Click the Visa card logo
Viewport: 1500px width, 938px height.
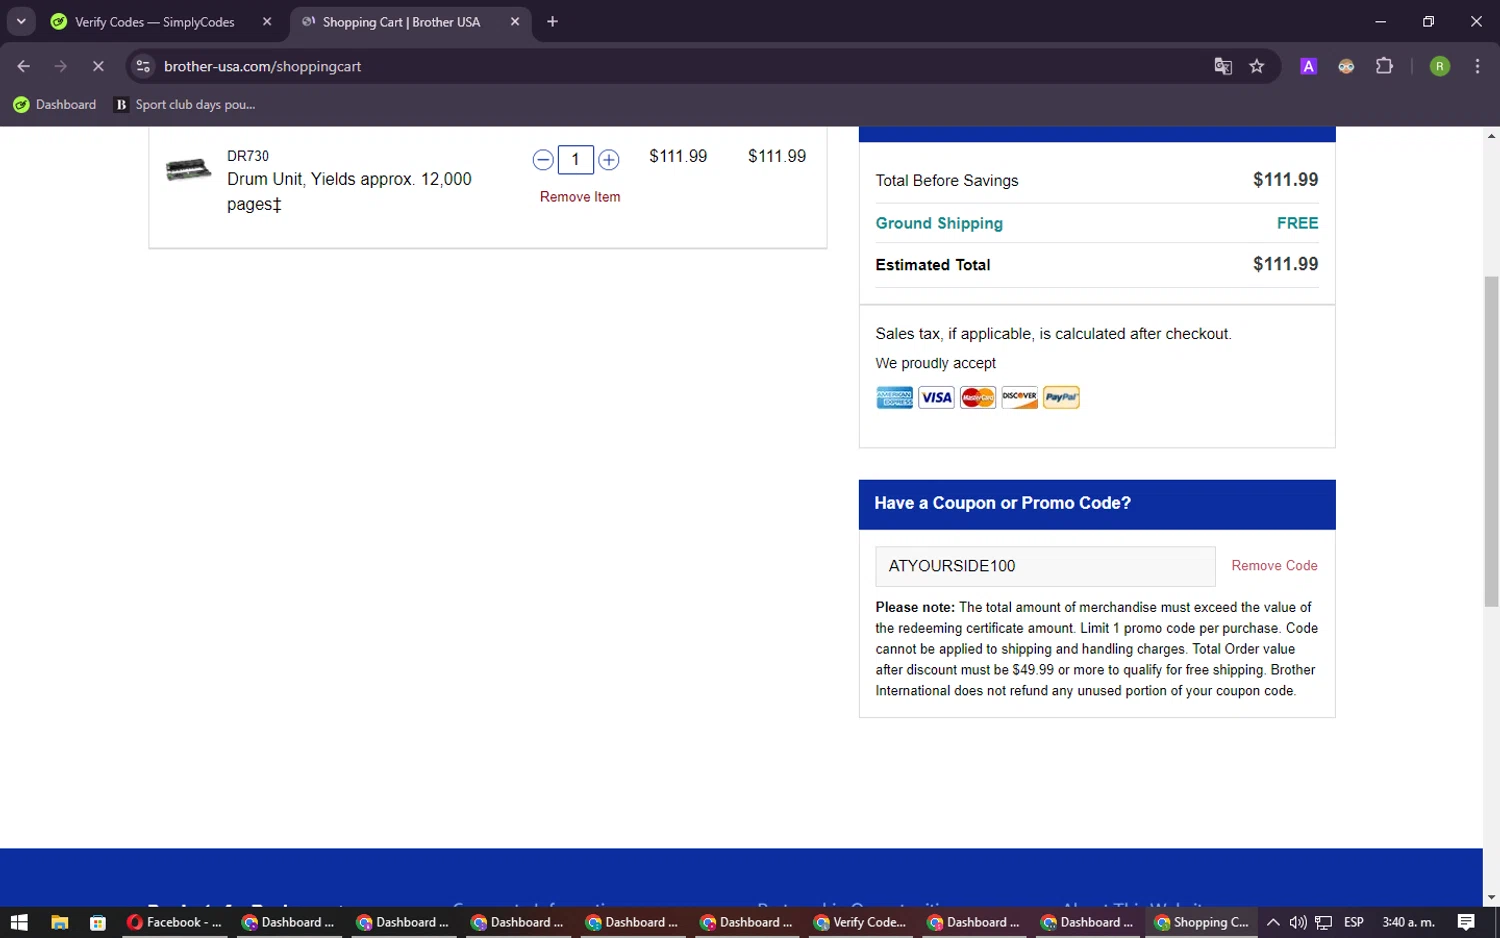(936, 398)
